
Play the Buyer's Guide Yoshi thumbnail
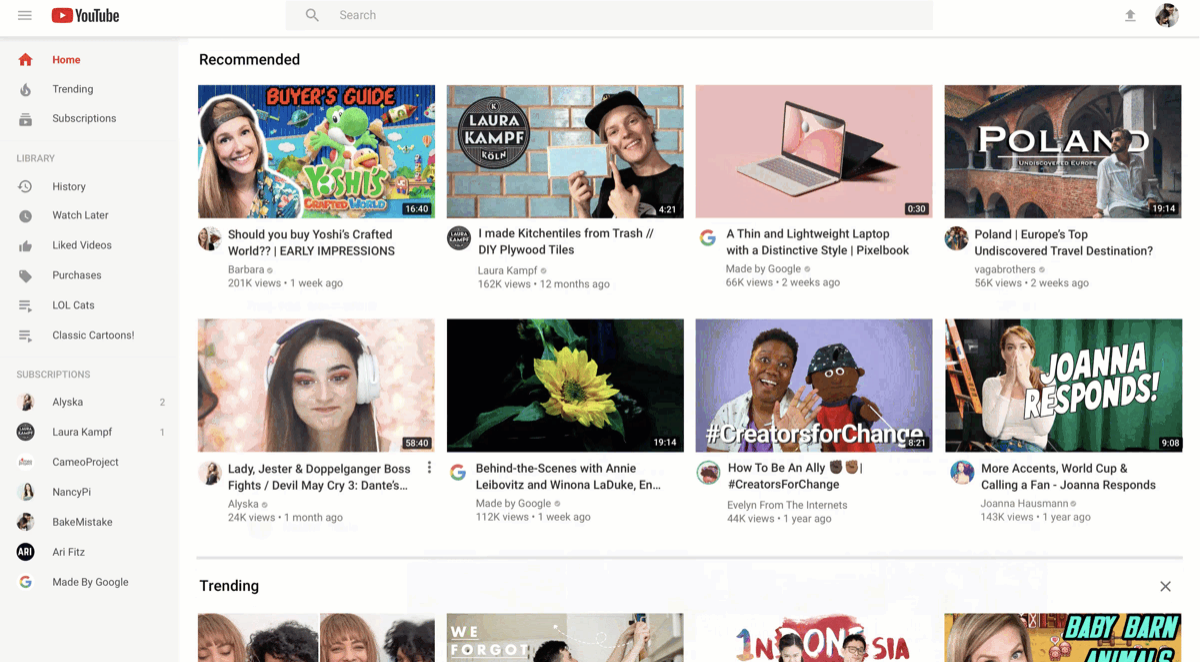point(316,151)
